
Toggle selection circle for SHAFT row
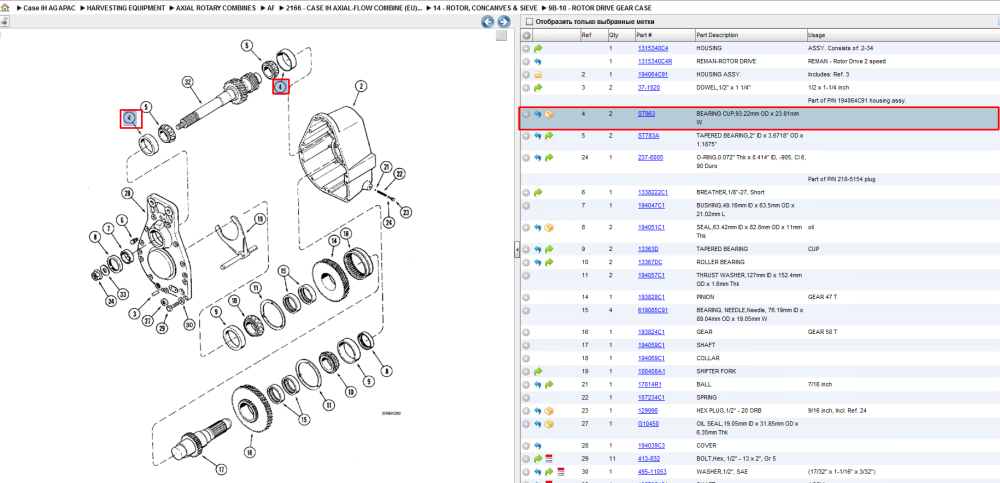[526, 345]
